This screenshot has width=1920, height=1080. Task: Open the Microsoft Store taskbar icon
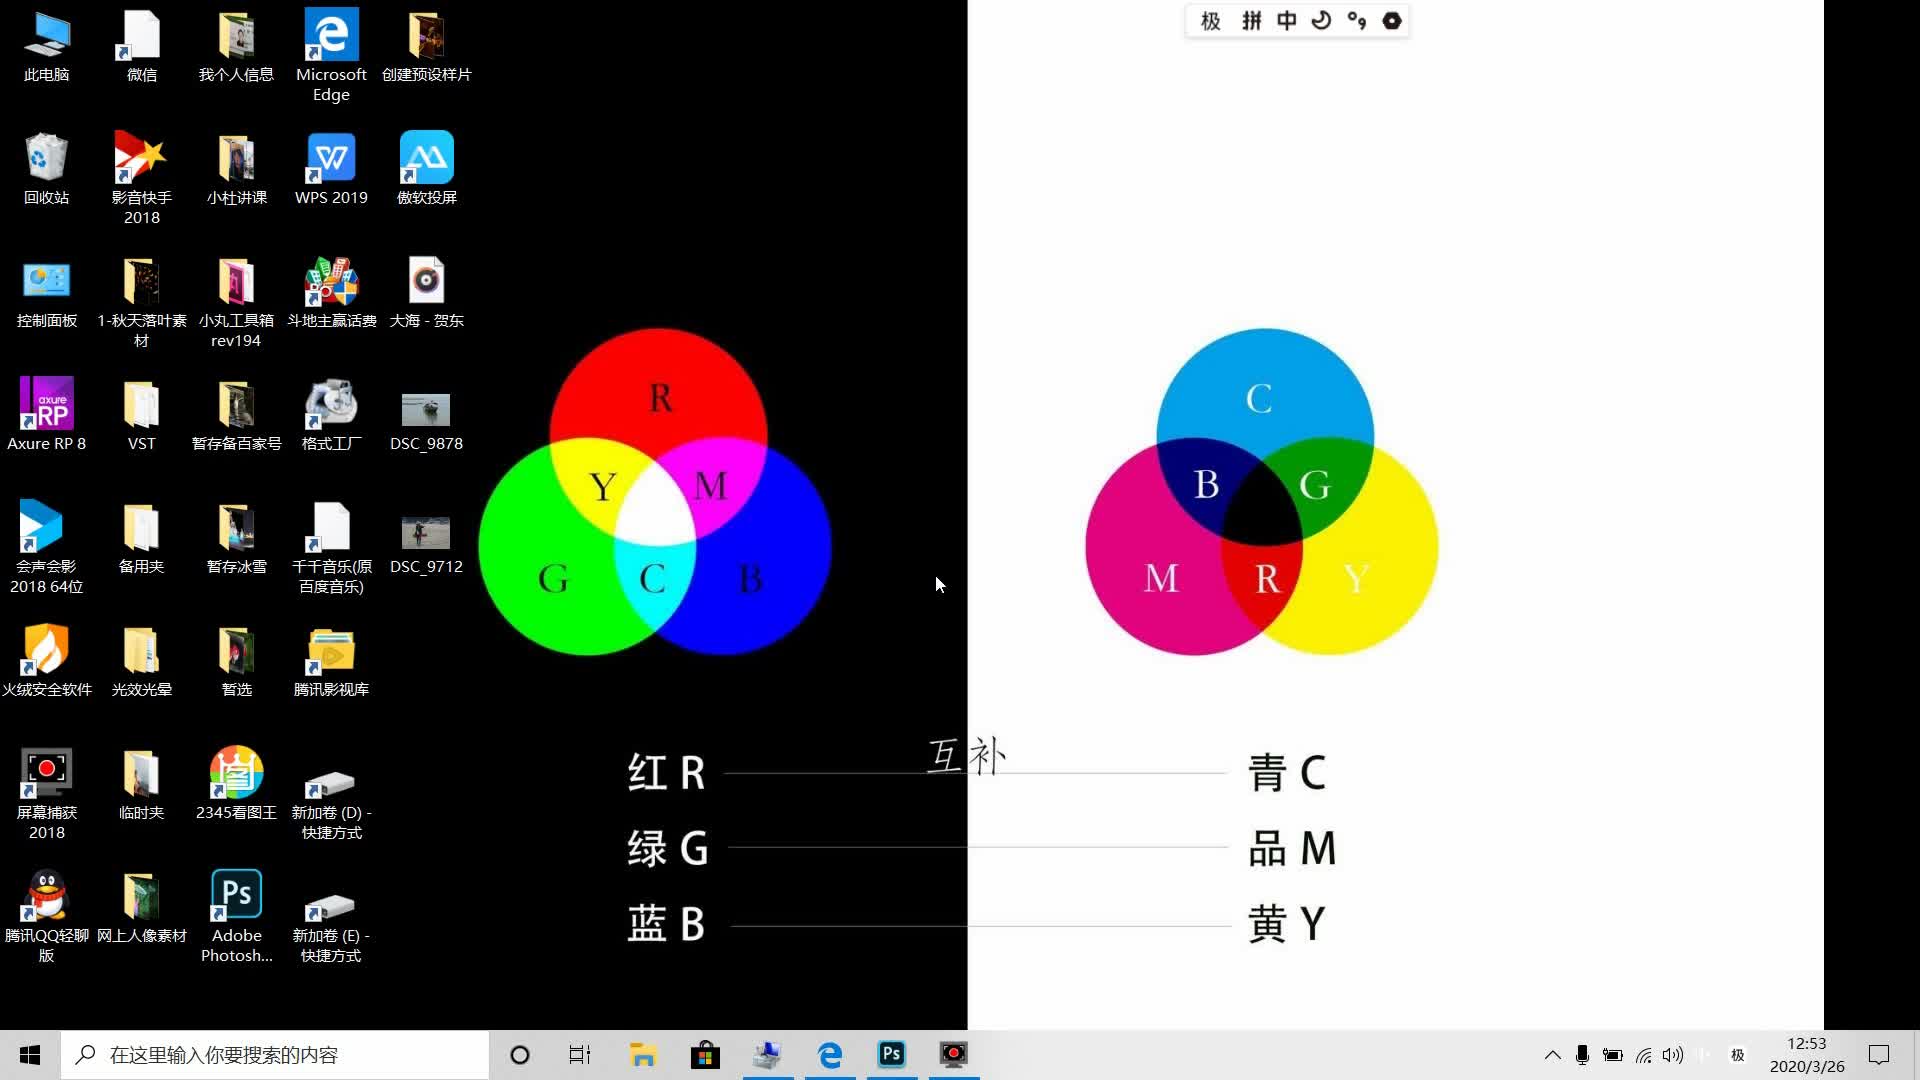click(x=705, y=1054)
